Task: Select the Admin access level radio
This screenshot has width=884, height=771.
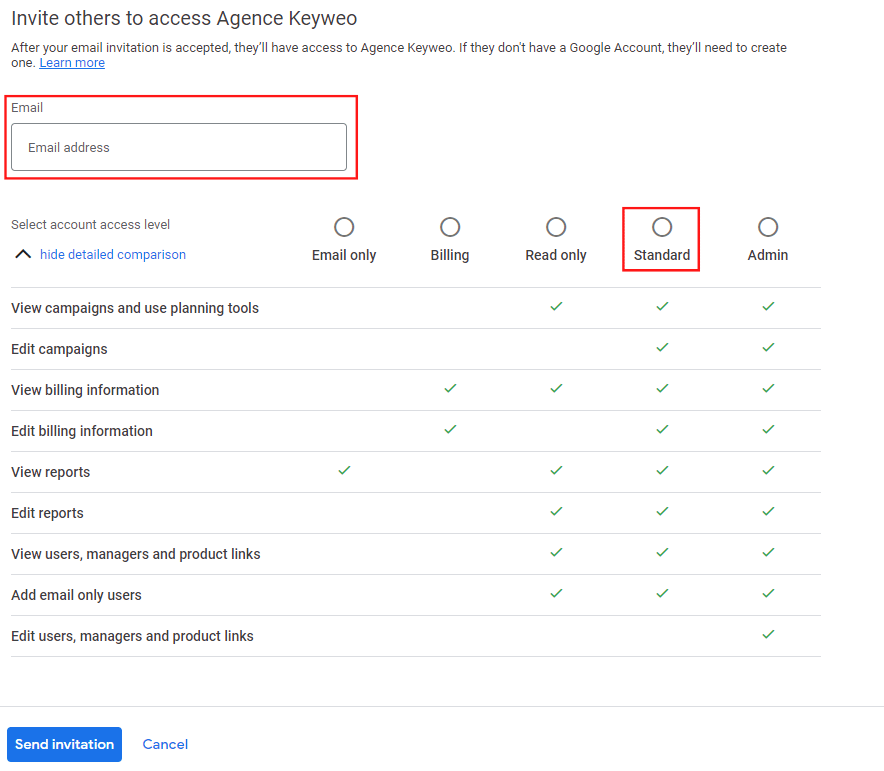Action: [768, 227]
